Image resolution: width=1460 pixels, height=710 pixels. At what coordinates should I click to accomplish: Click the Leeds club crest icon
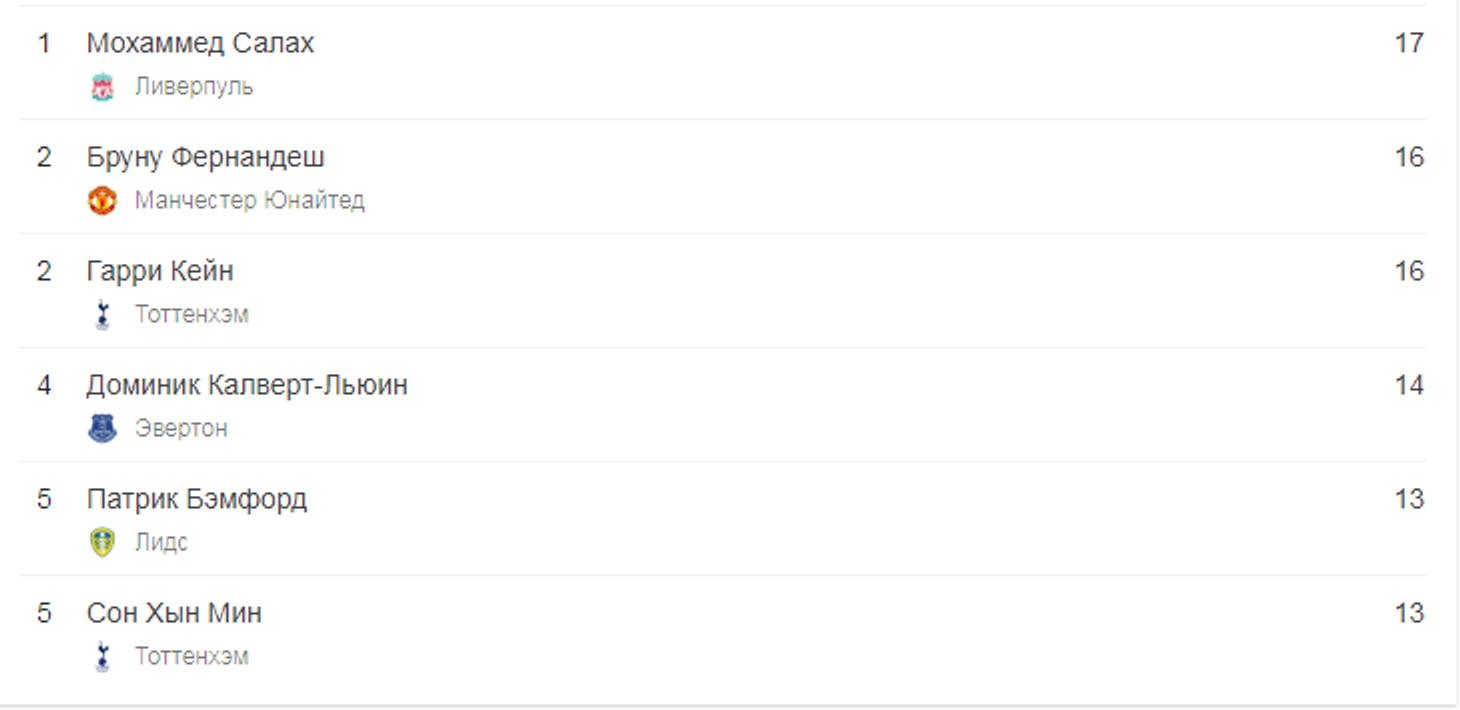[102, 543]
